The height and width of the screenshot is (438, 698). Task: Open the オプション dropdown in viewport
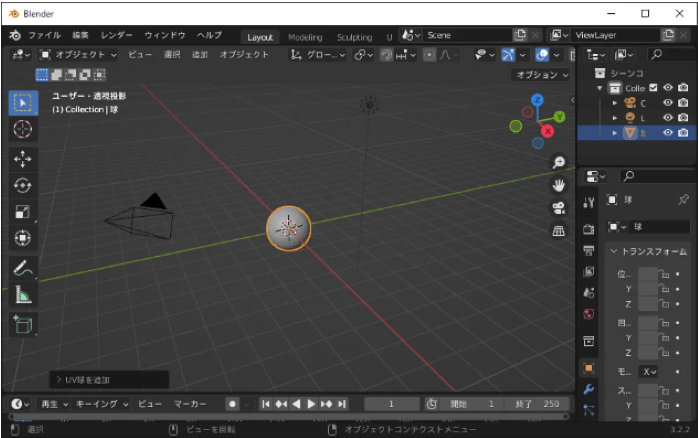pos(540,75)
